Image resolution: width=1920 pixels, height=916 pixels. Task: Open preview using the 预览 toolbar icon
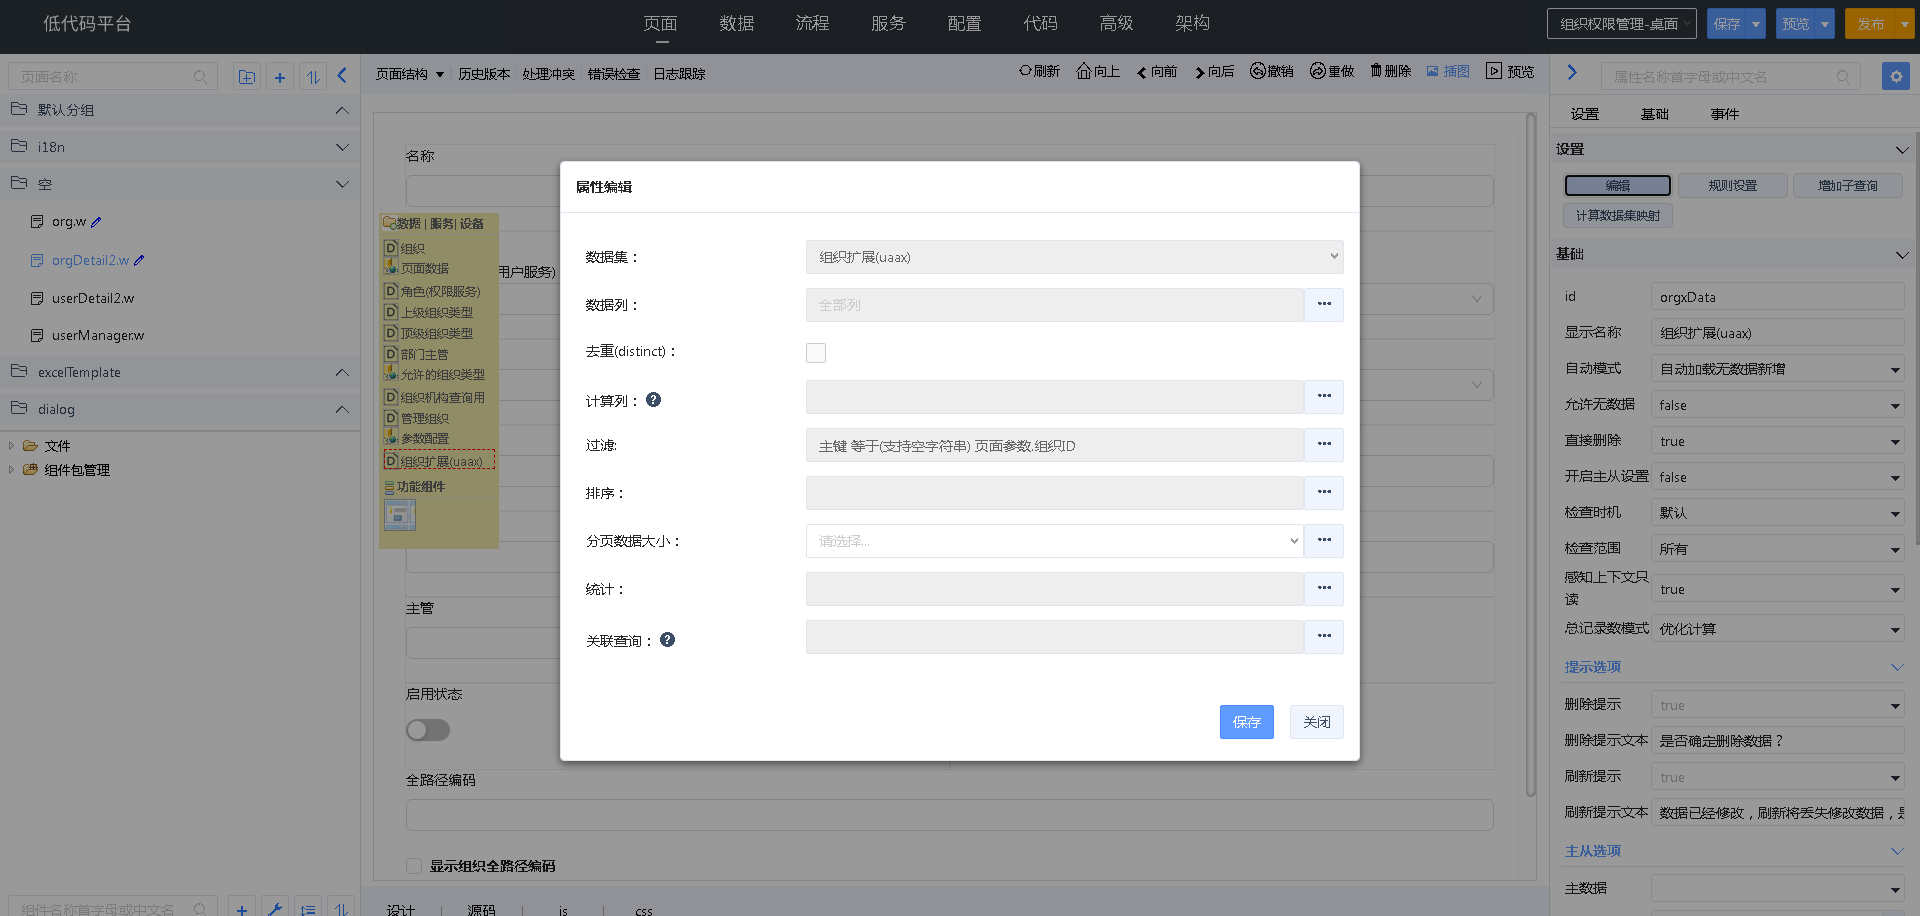click(1510, 71)
